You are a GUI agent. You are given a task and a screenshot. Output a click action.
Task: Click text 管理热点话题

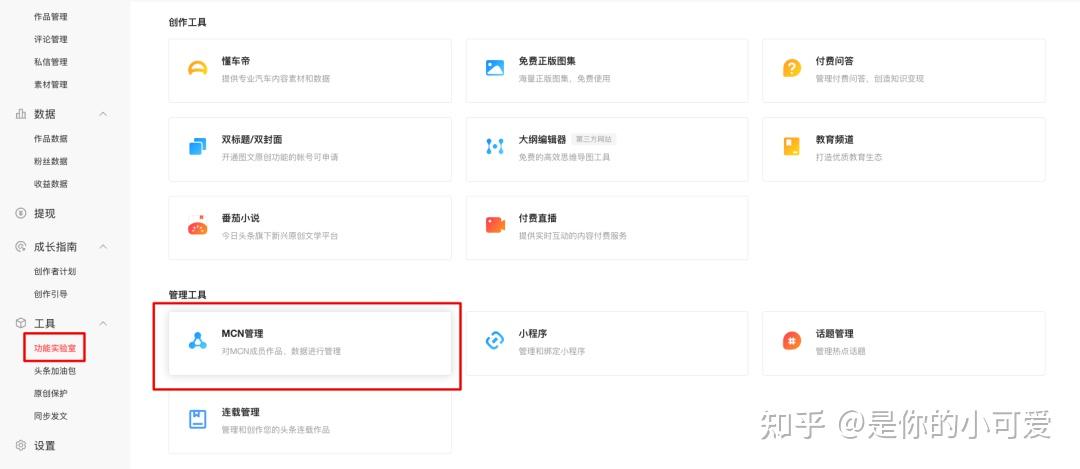point(840,351)
